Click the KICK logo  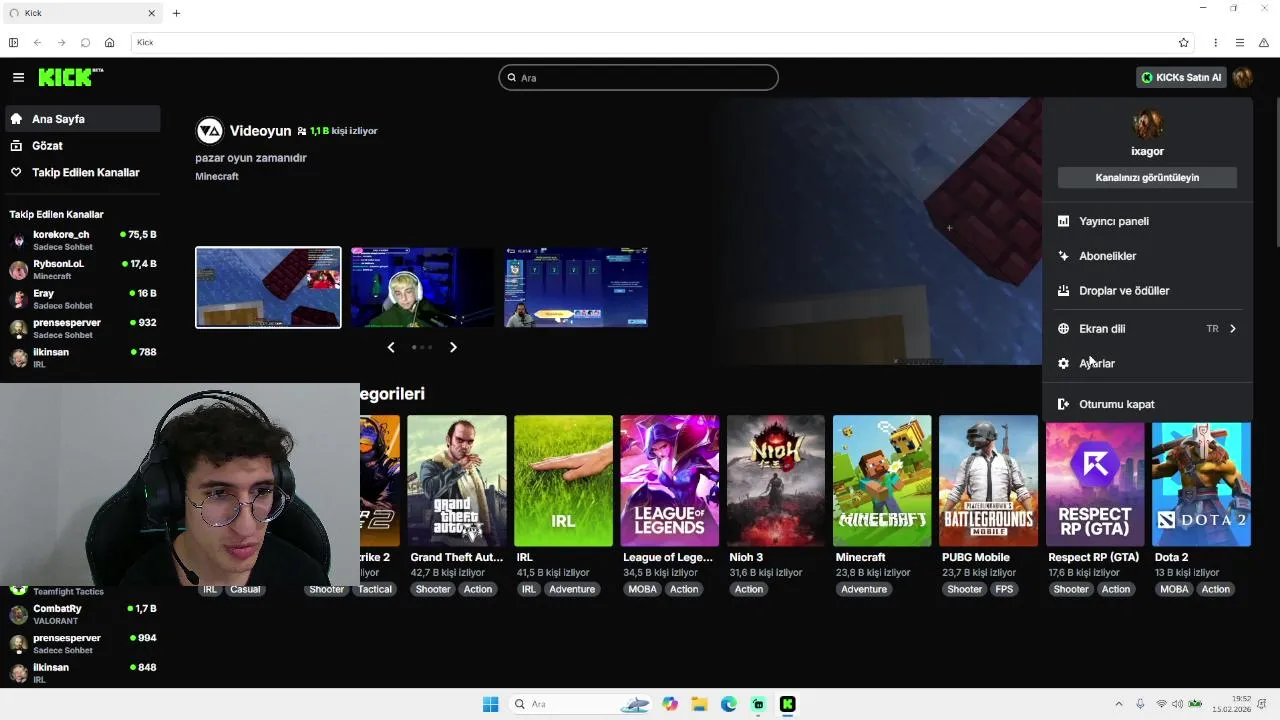coord(70,77)
